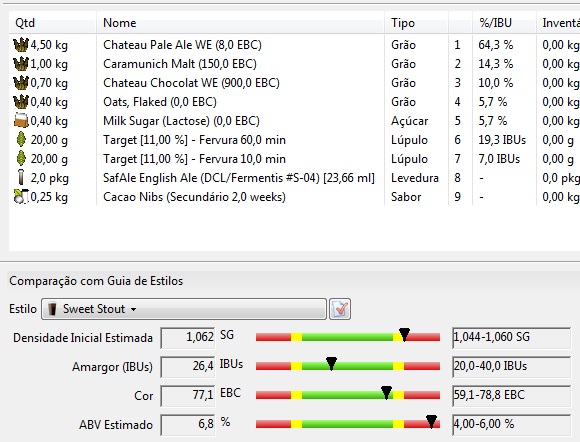Screen dimensions: 580x442
Task: Select the Cacao Nibs flavor icon
Action: point(21,197)
